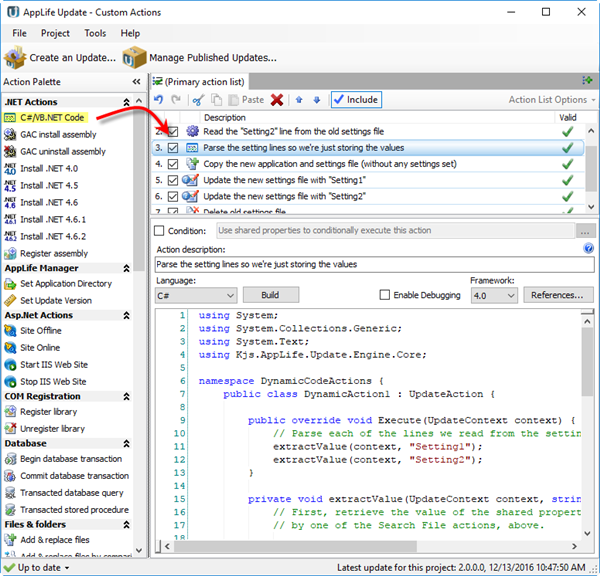The image size is (600, 576).
Task: Collapse the Database group
Action: click(126, 444)
